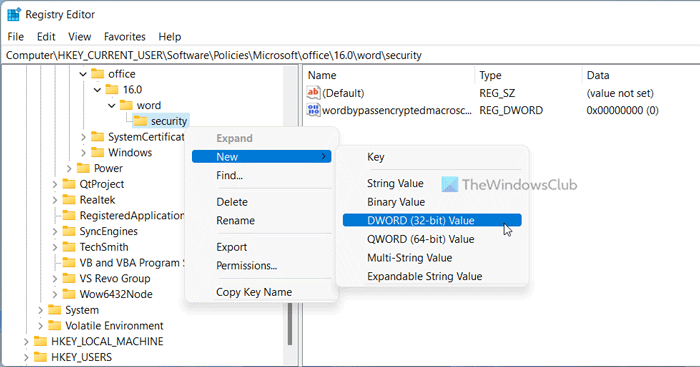Click the Power folder icon
Screen dimensions: 700x367
coord(83,168)
